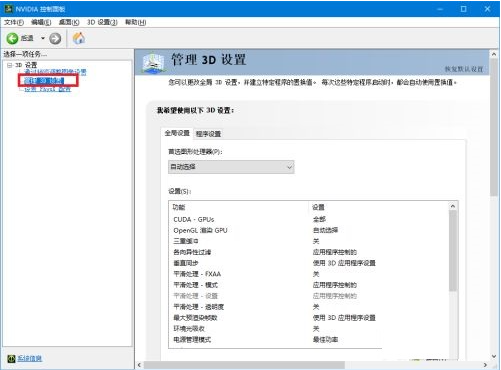The height and width of the screenshot is (370, 501).
Task: Go to the Home page icon
Action: [79, 38]
